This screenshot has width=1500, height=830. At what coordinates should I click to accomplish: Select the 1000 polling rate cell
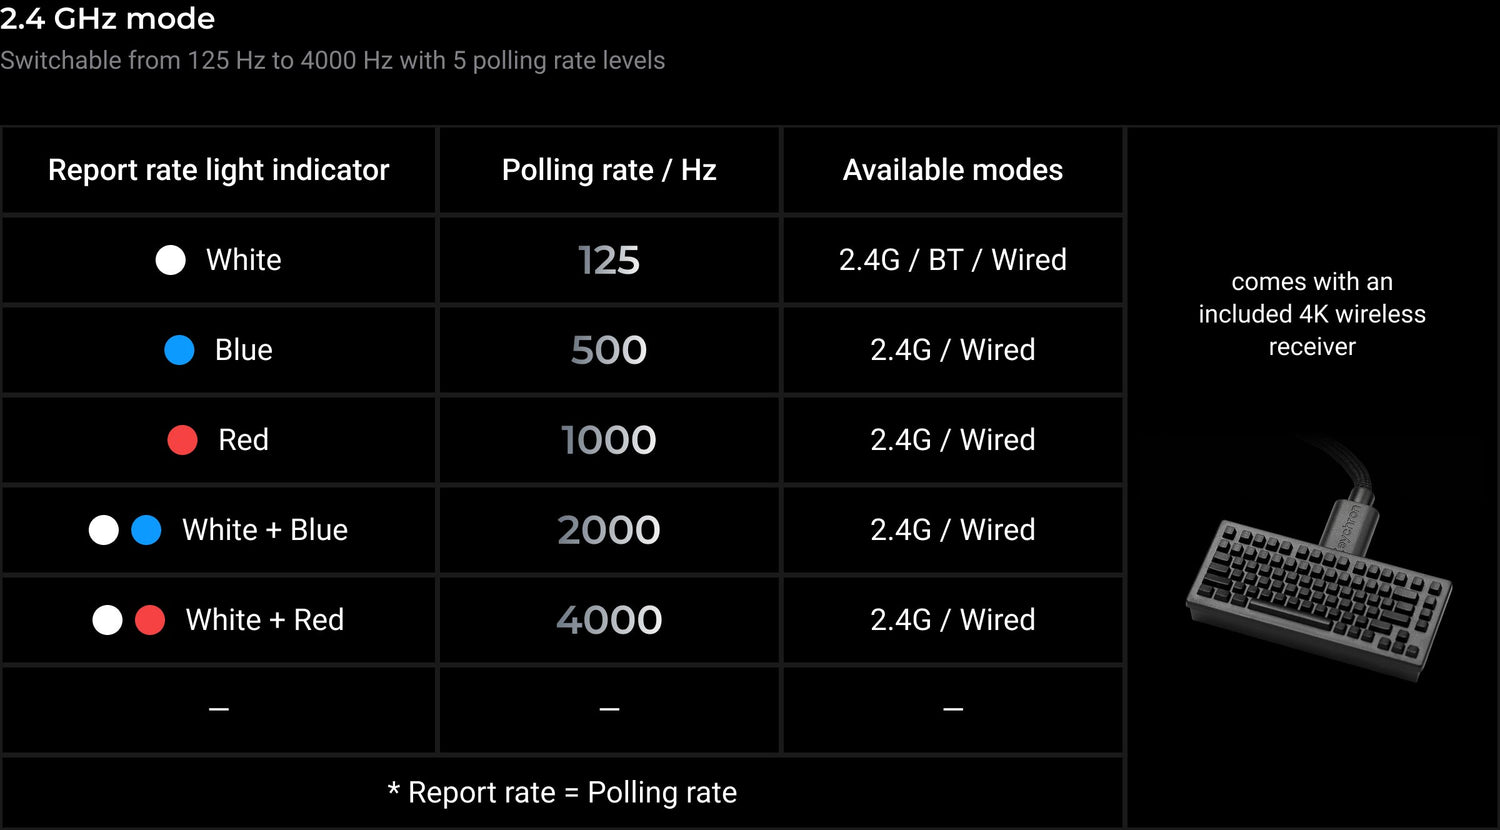[x=608, y=441]
